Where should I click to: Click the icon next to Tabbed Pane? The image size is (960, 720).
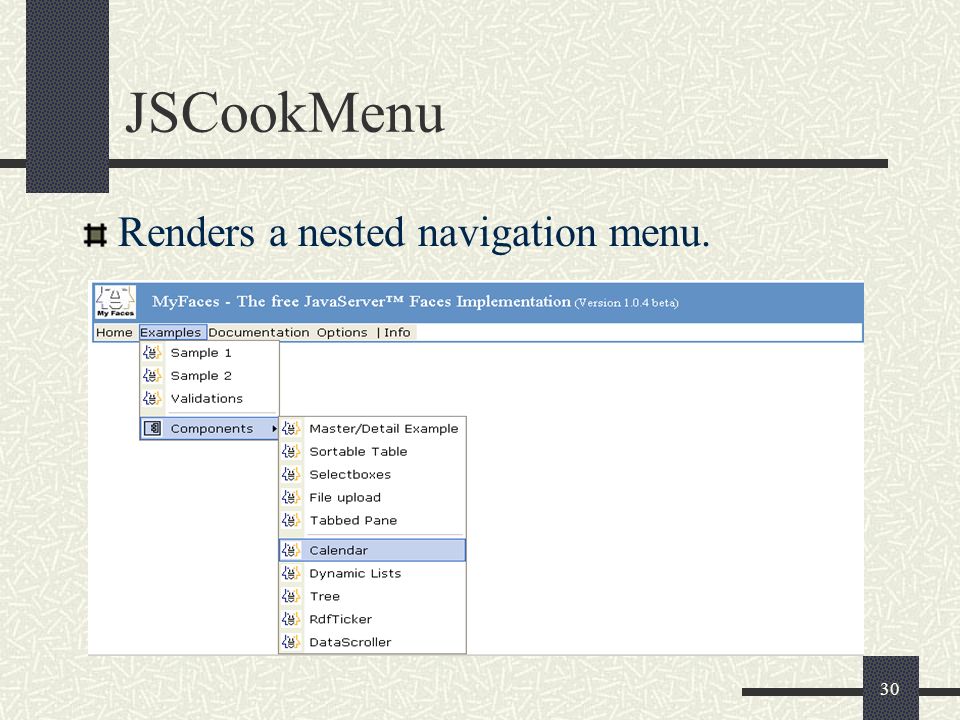point(291,520)
